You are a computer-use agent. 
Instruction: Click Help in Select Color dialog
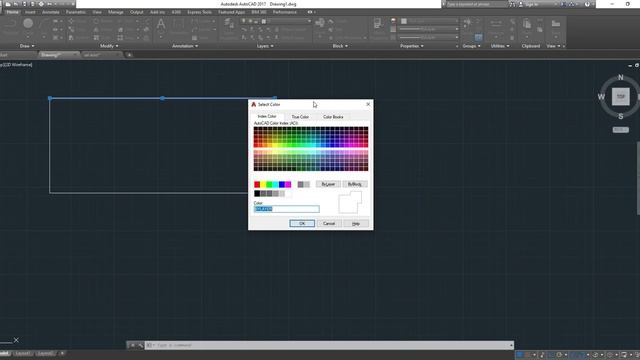[356, 223]
